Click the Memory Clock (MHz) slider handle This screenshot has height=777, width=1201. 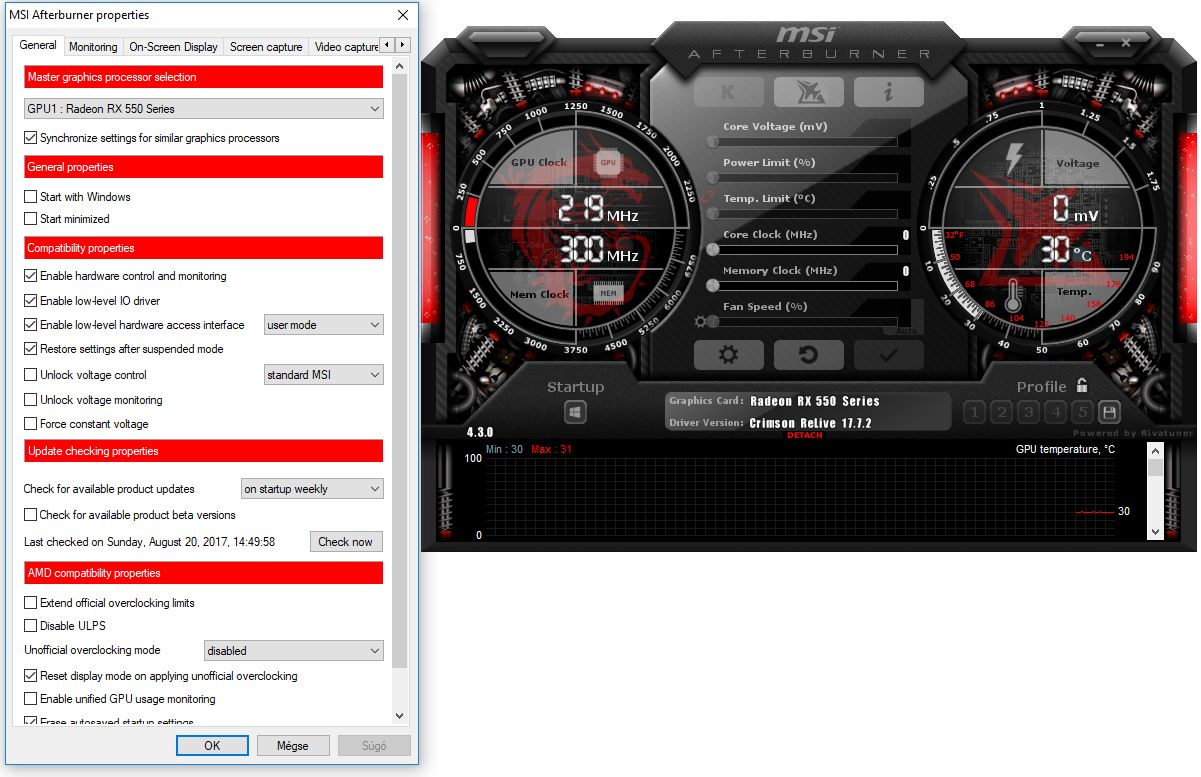coord(713,286)
